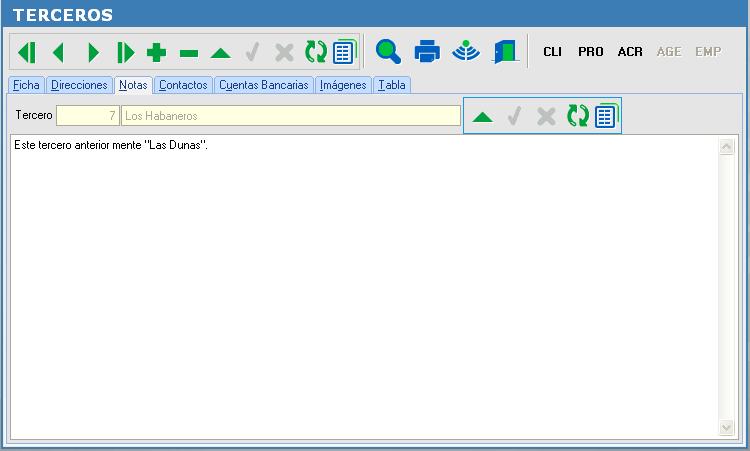
Task: Switch to the Ficha tab
Action: [26, 85]
